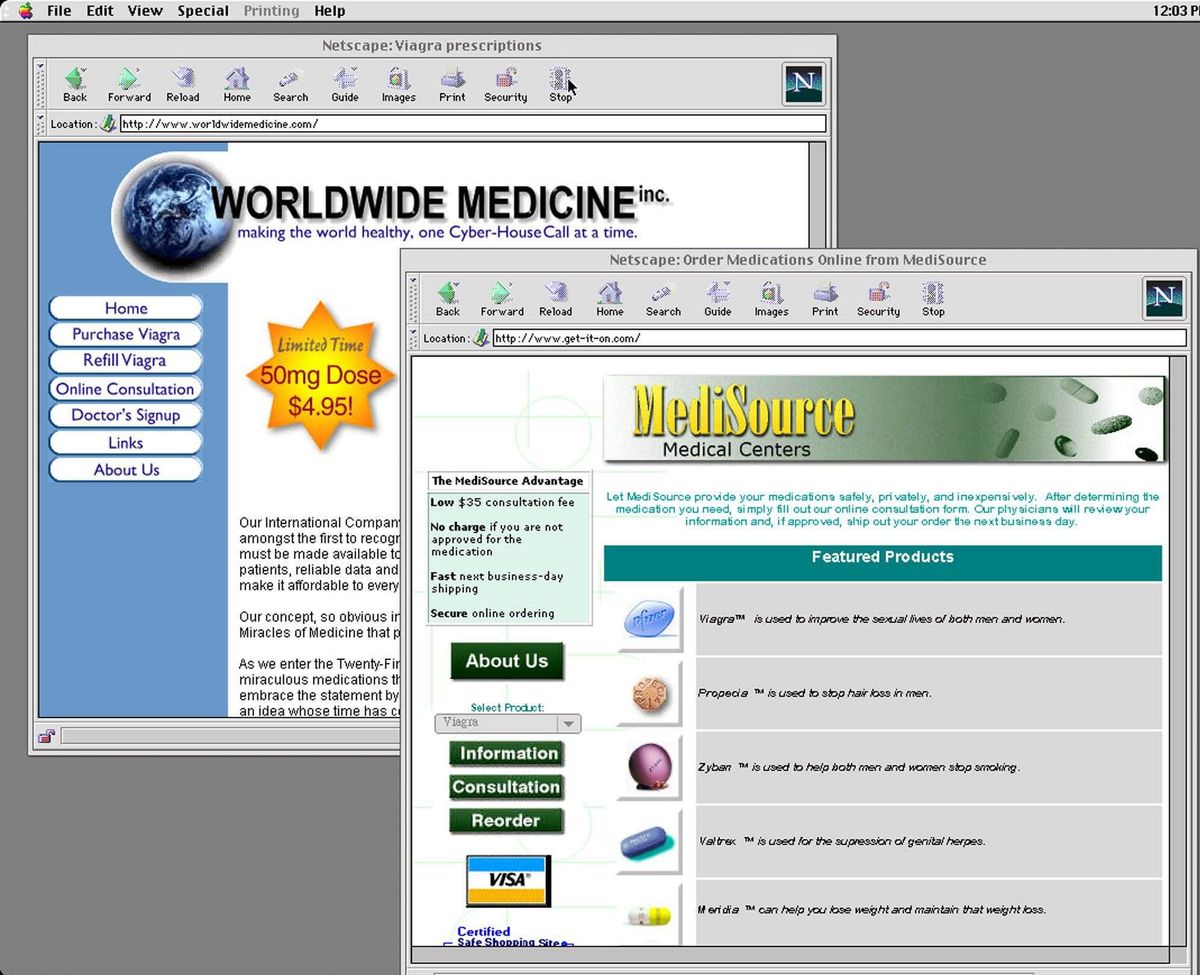Click Guide in the MediSource window toolbar
1200x975 pixels.
pos(718,299)
